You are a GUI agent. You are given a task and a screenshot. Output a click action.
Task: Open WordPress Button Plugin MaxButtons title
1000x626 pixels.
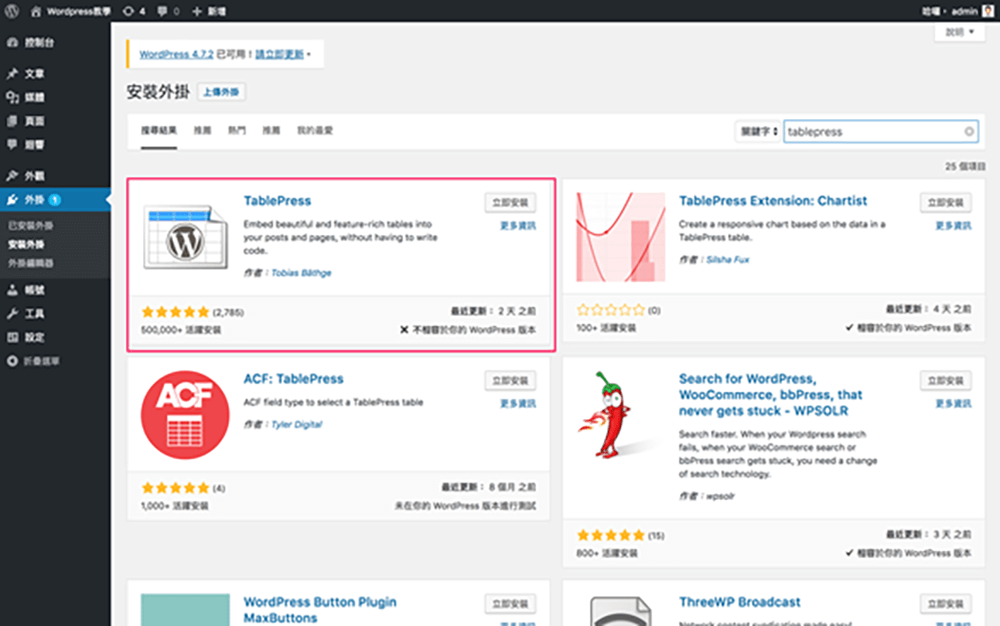320,609
